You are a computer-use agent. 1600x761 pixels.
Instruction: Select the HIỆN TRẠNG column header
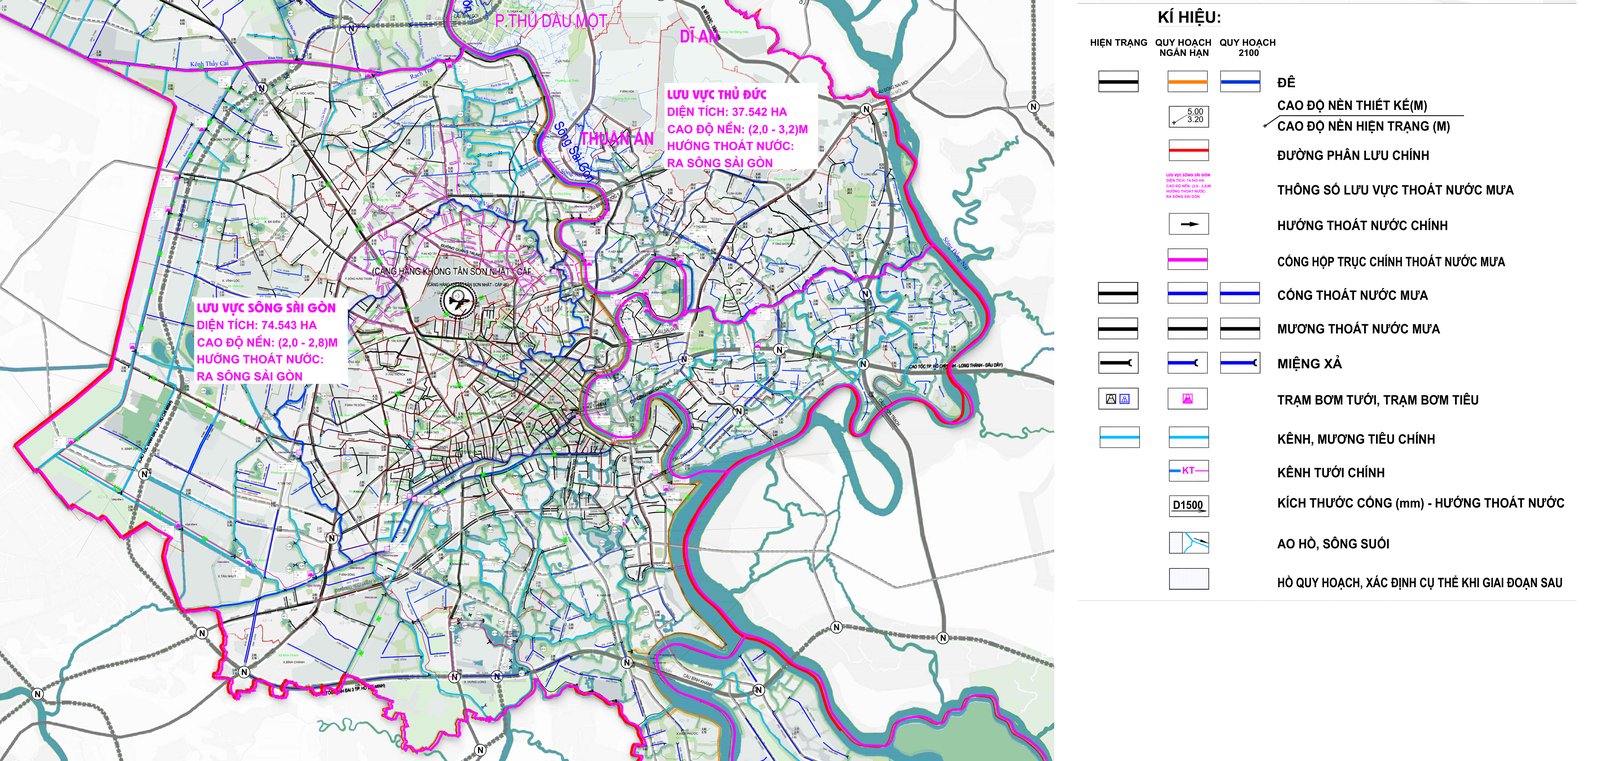(1118, 43)
